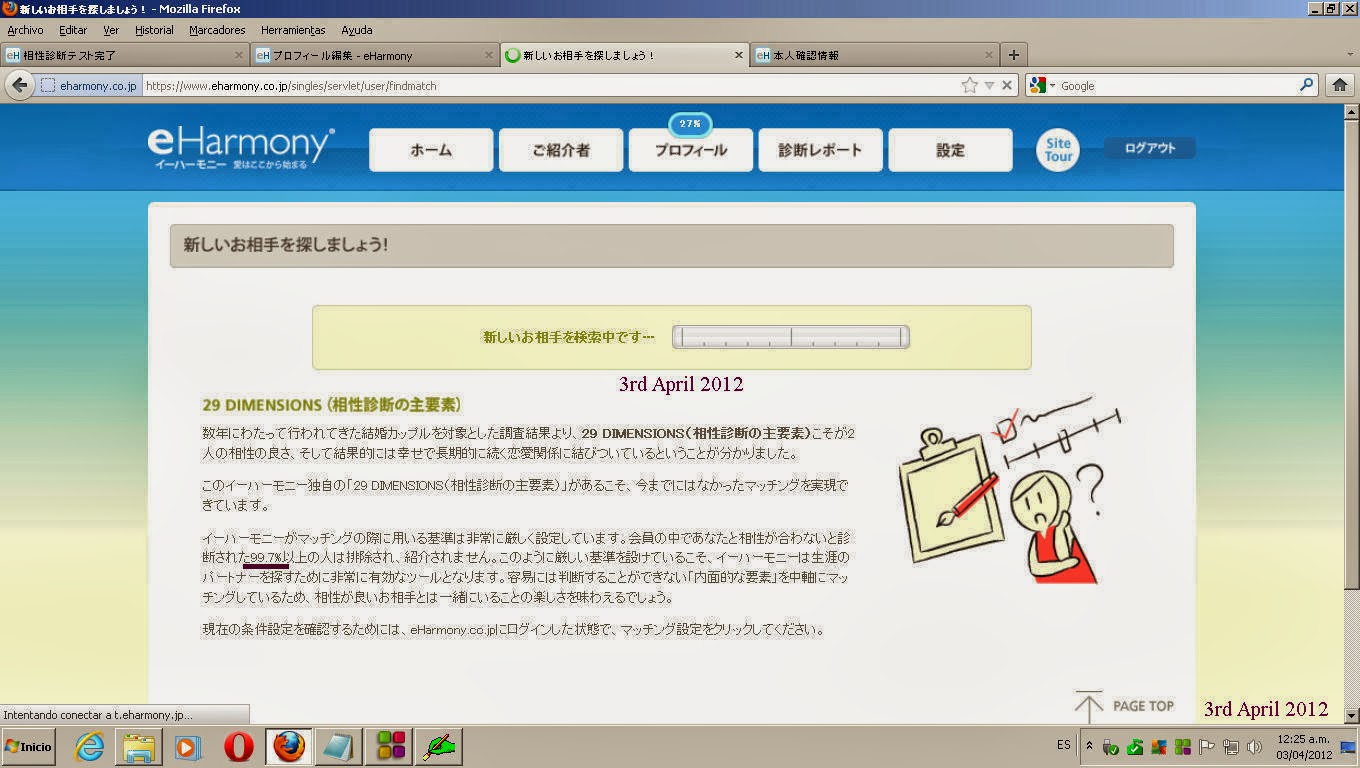
Task: Open the Herramientas menu
Action: 293,30
